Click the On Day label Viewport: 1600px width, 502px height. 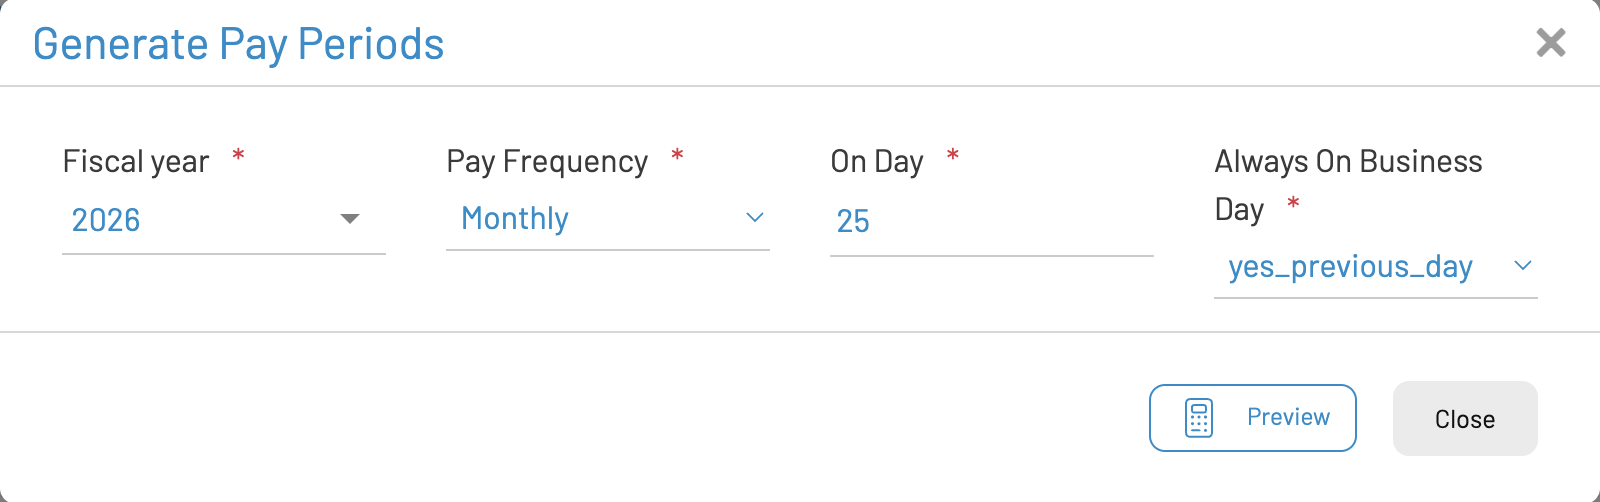877,162
